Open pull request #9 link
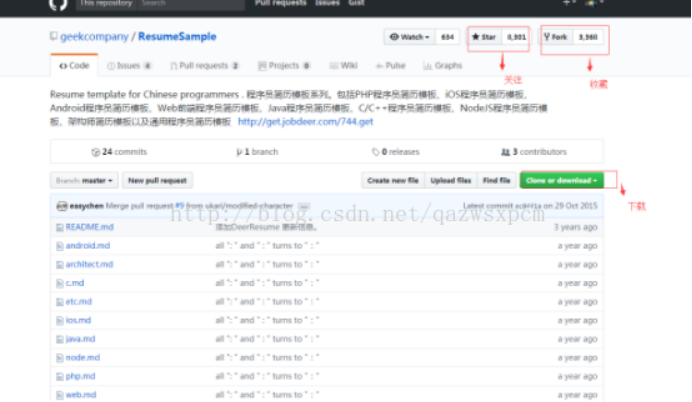This screenshot has width=692, height=402. (x=179, y=206)
